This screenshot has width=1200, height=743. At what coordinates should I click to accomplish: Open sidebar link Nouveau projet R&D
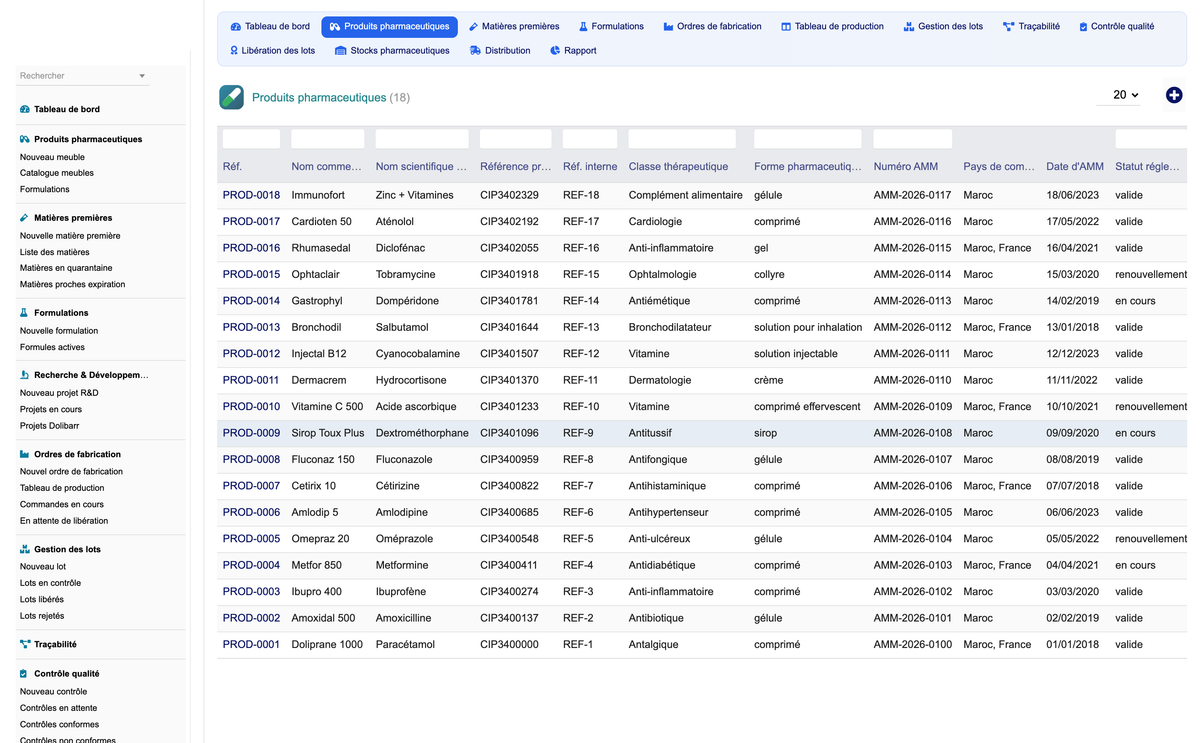coord(59,393)
